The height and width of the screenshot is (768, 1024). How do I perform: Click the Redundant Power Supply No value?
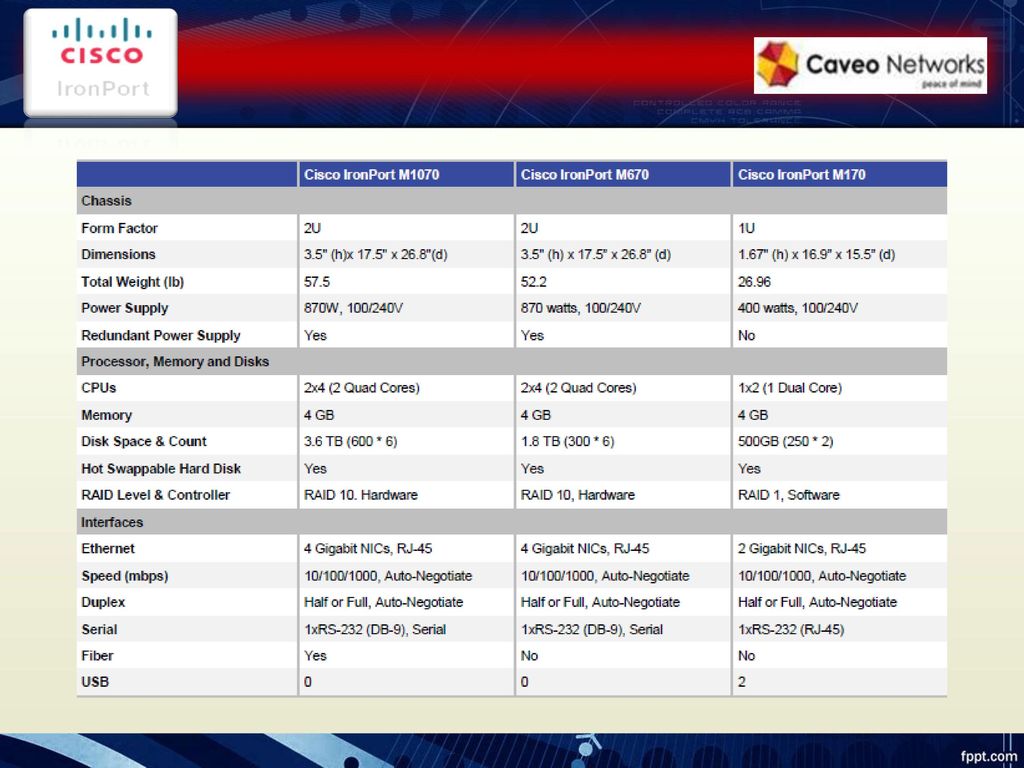click(746, 336)
